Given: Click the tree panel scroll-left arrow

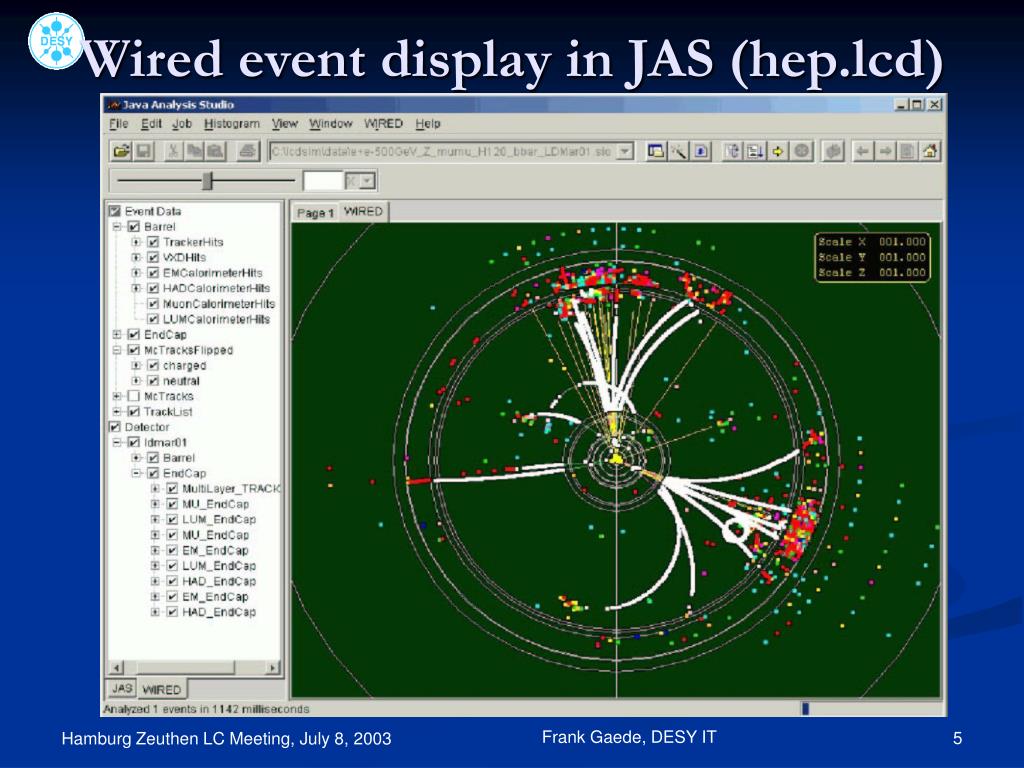Looking at the screenshot, I should 116,667.
